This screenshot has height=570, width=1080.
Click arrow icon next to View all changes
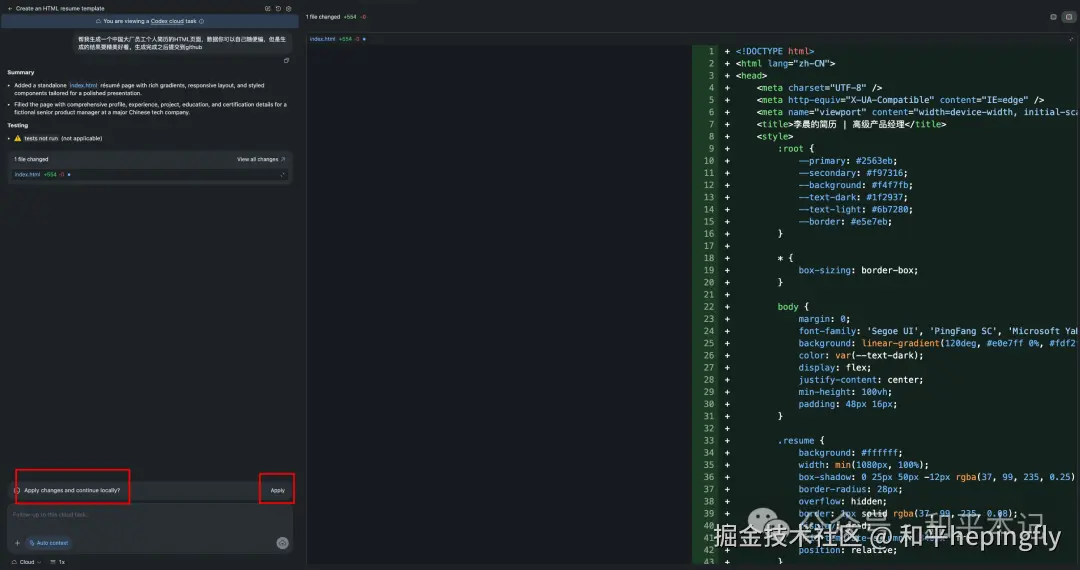283,159
